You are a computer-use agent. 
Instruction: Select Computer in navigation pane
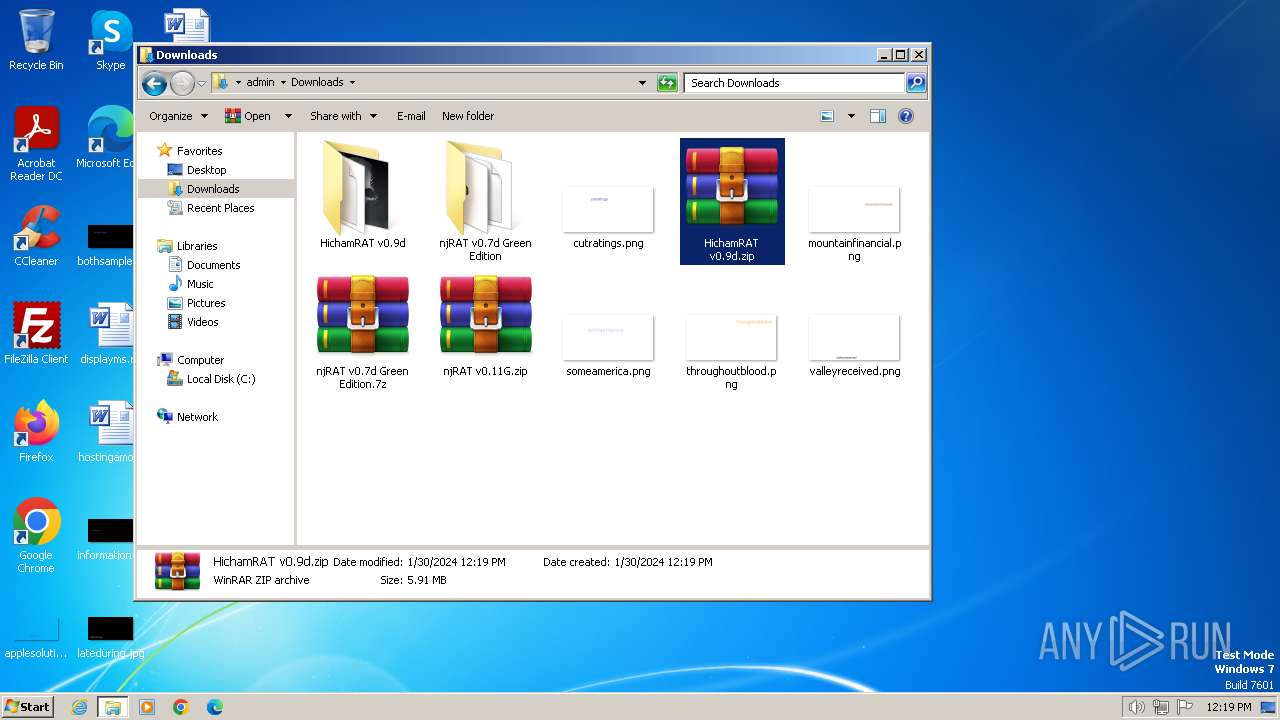(200, 360)
